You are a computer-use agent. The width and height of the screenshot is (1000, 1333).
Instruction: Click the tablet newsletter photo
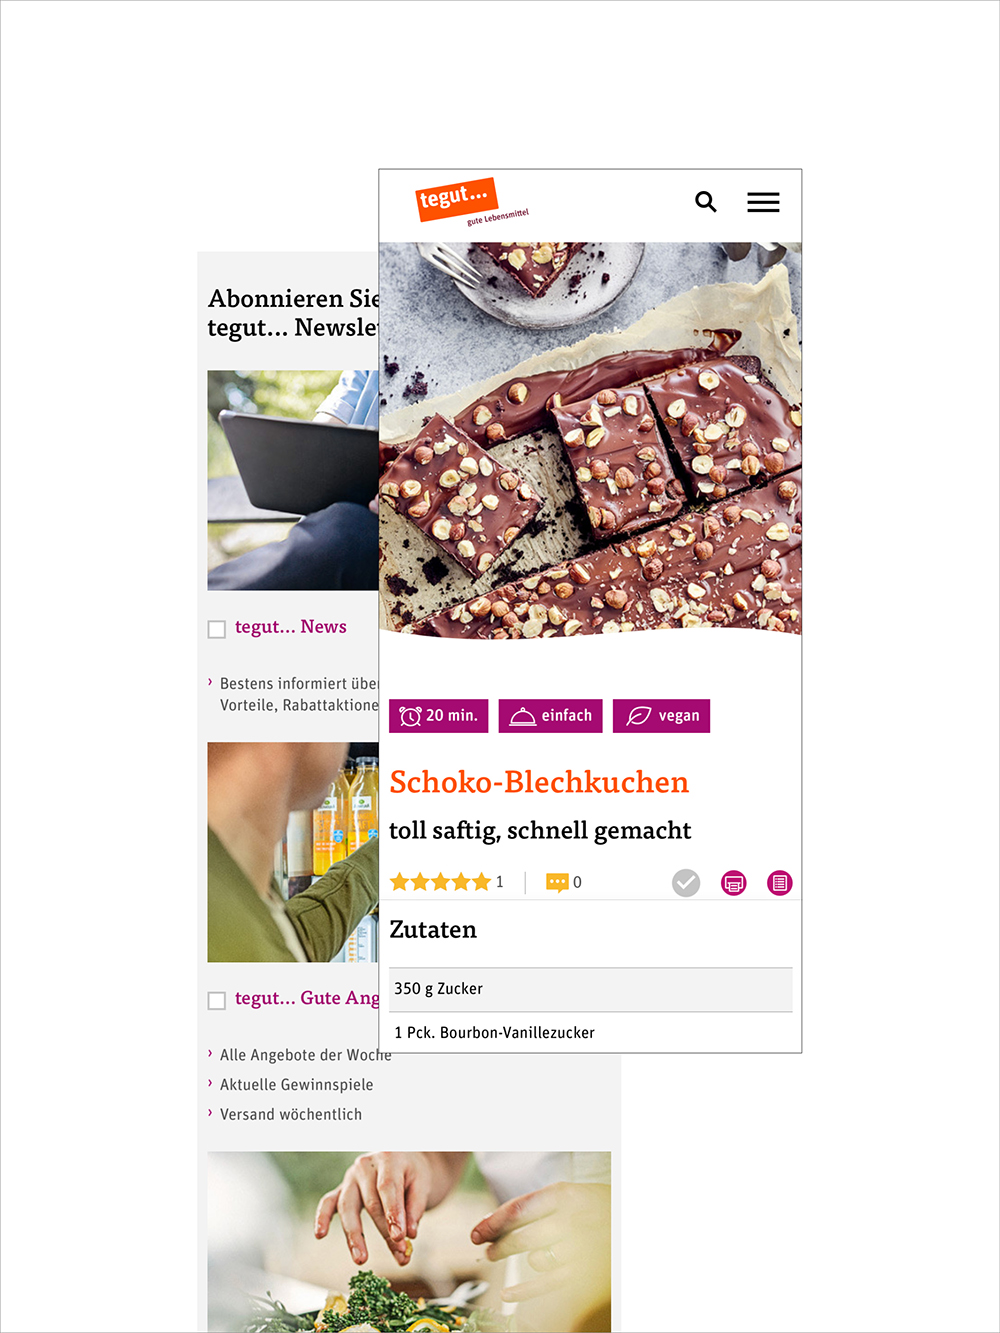point(293,480)
